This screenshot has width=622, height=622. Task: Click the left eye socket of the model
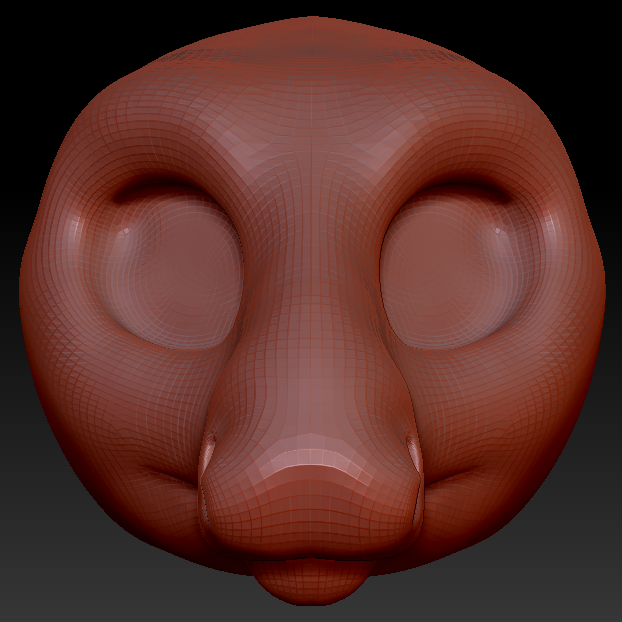tap(170, 272)
